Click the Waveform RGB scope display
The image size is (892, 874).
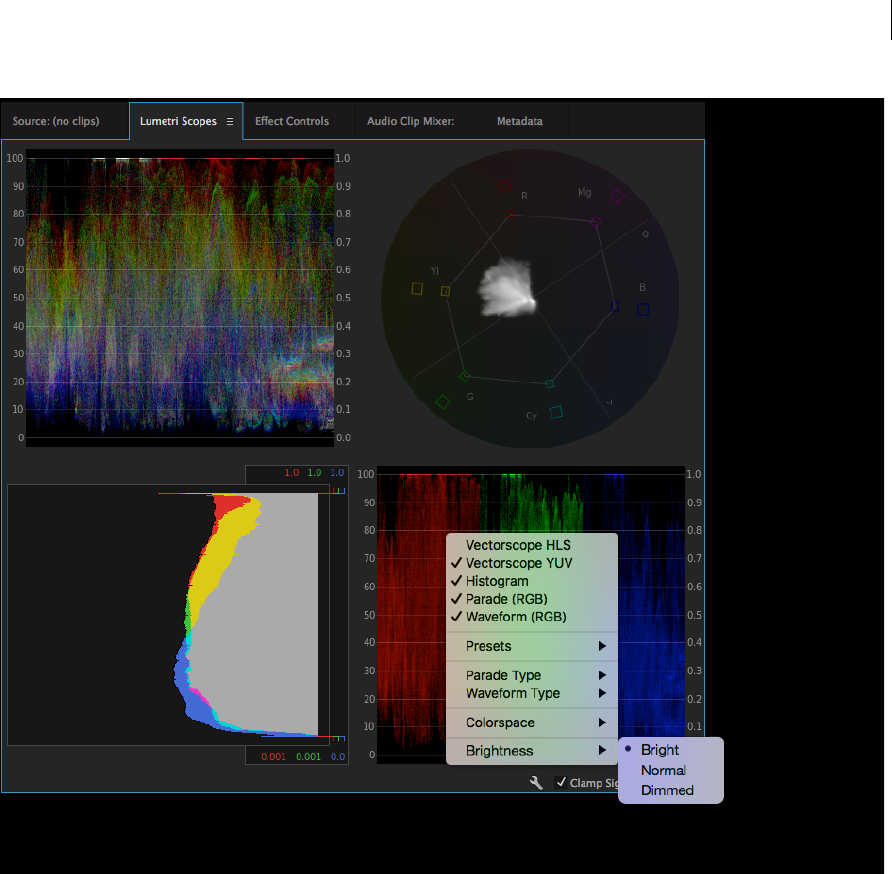point(180,297)
